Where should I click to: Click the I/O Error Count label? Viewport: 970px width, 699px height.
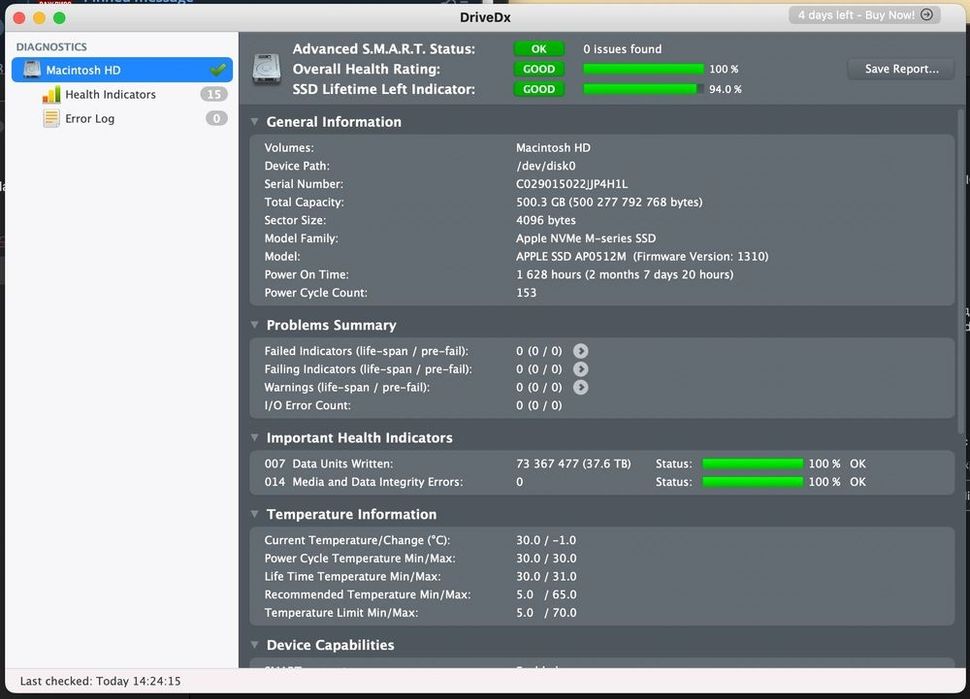click(307, 405)
